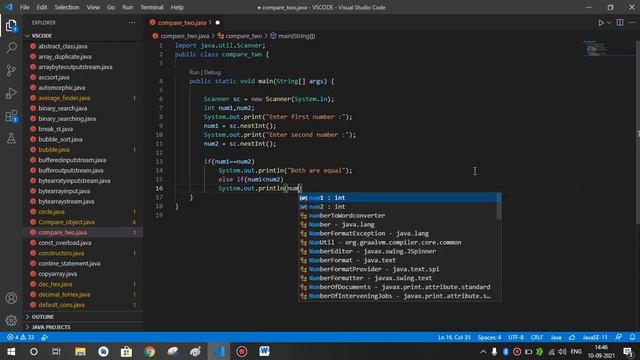
Task: Open constructors.java file
Action: tap(61, 253)
